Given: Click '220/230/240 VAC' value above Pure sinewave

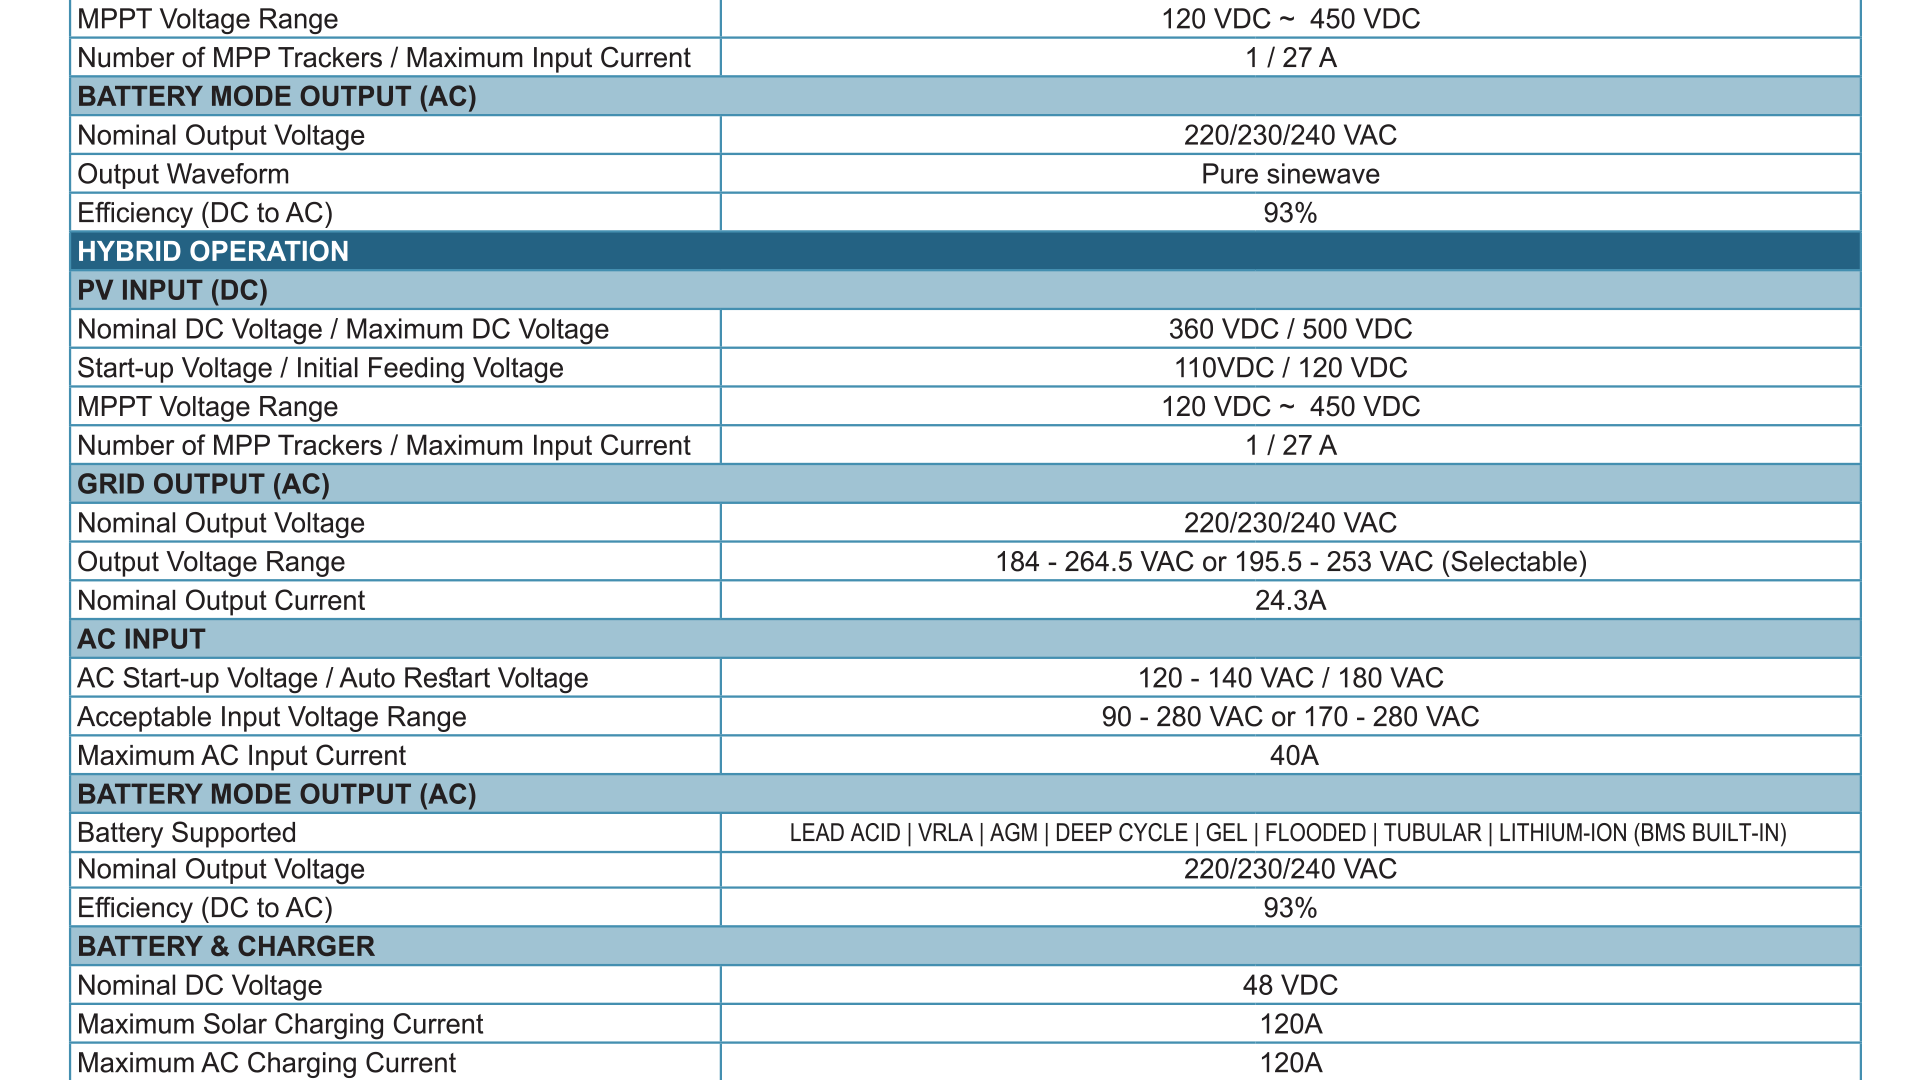Looking at the screenshot, I should click(1290, 135).
